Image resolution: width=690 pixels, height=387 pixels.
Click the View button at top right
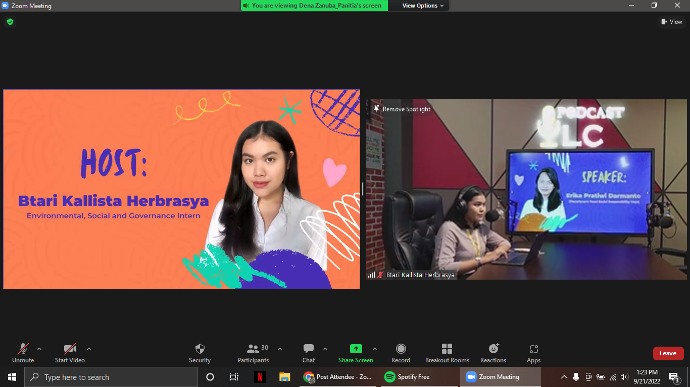(x=672, y=22)
